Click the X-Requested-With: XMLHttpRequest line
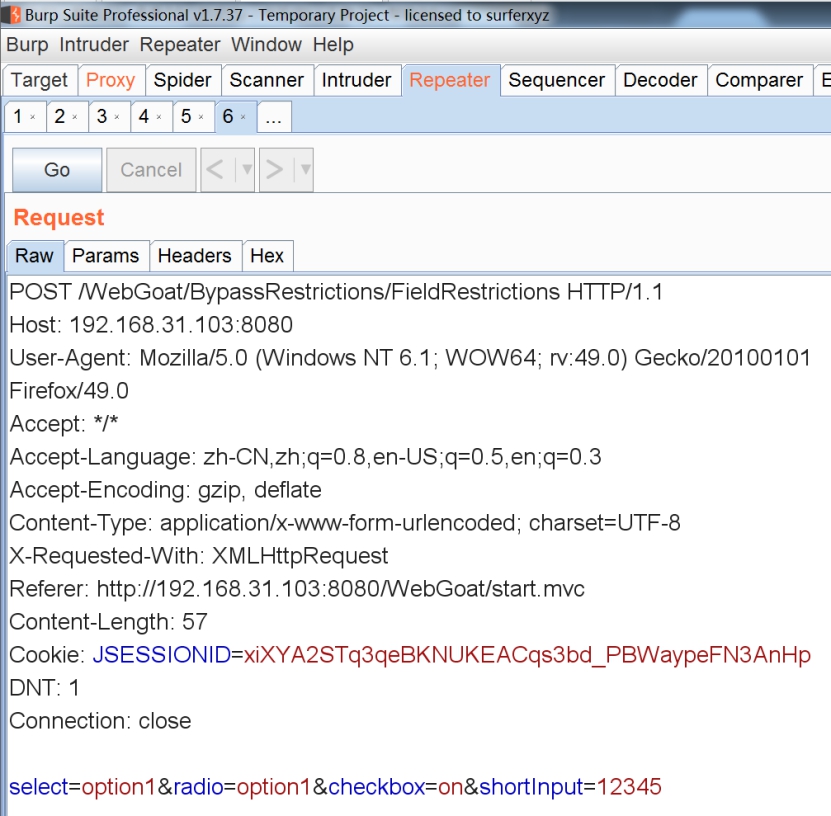Viewport: 831px width, 816px height. pos(199,556)
